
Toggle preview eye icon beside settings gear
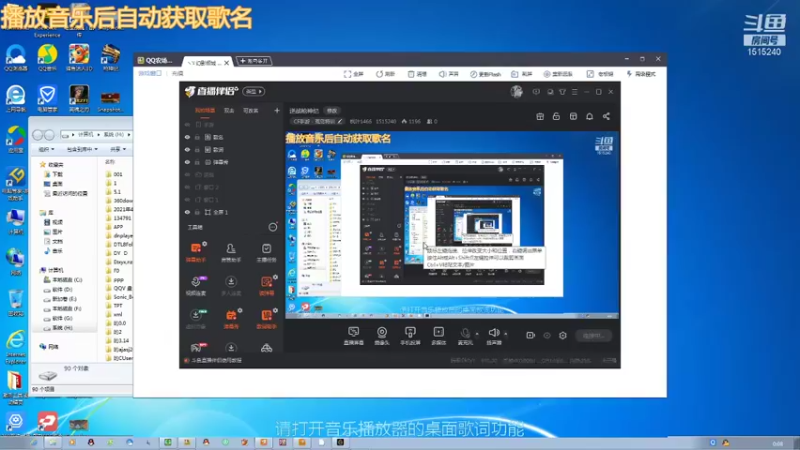click(547, 335)
